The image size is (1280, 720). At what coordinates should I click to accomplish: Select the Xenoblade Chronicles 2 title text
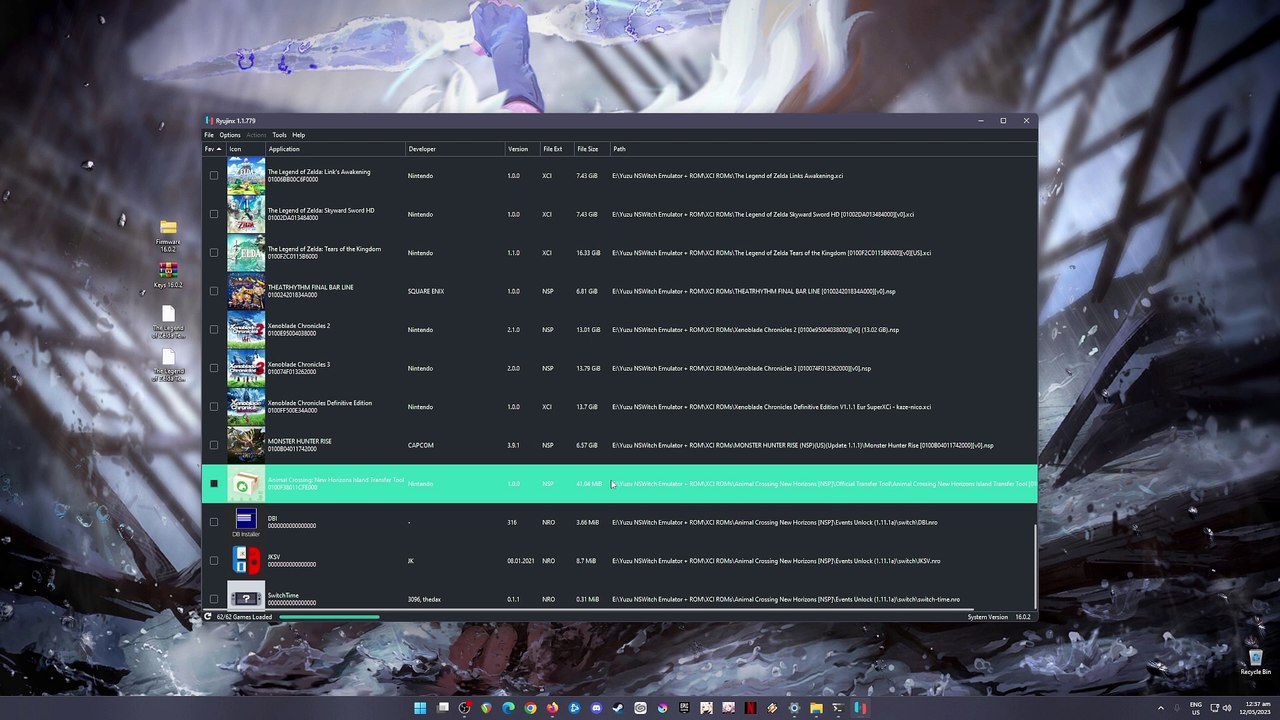pos(299,326)
